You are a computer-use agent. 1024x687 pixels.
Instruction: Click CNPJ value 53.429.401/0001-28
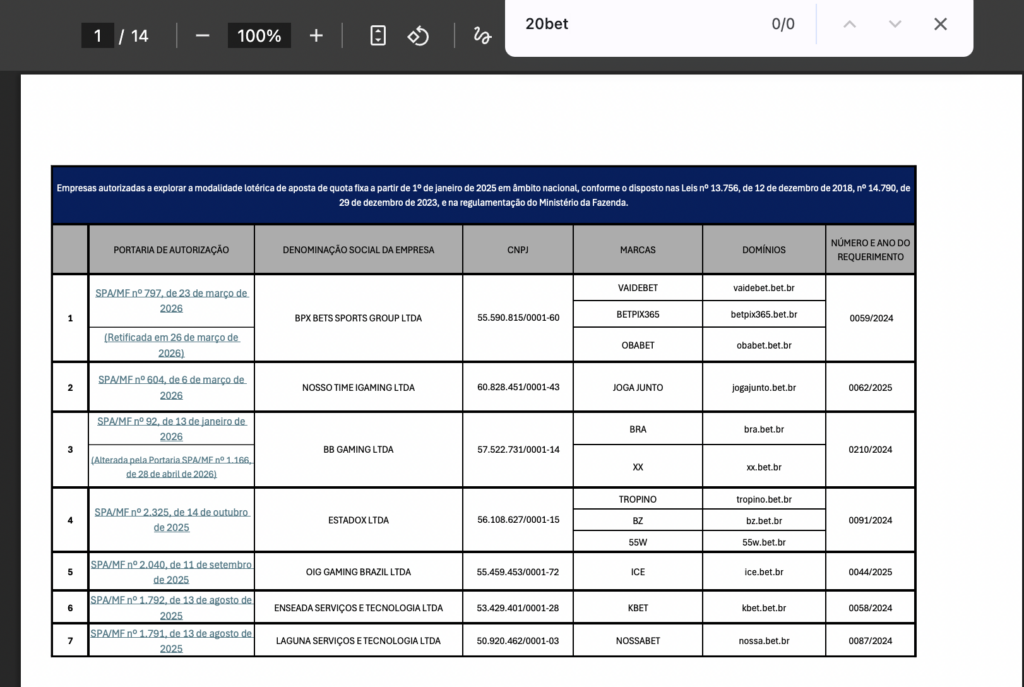pyautogui.click(x=518, y=608)
